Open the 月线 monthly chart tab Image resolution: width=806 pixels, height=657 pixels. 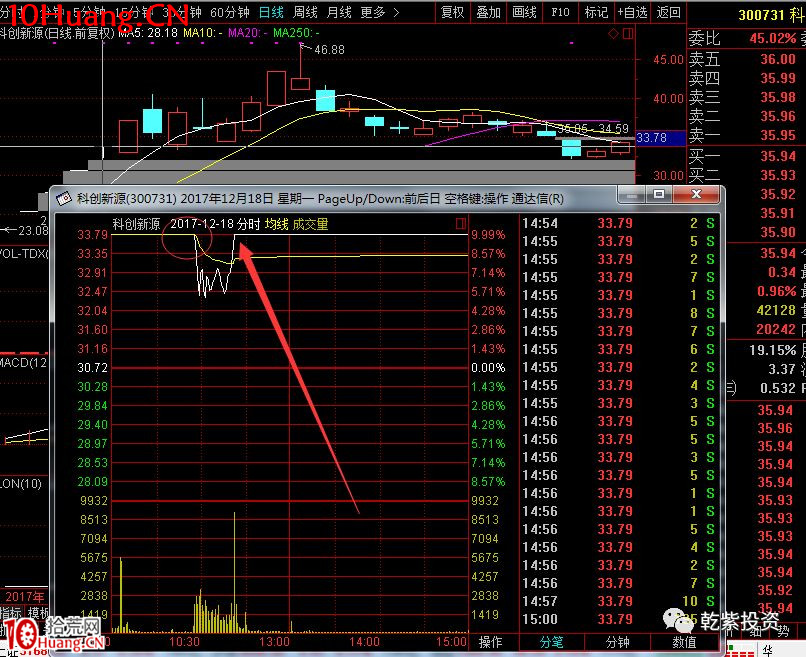pos(339,12)
